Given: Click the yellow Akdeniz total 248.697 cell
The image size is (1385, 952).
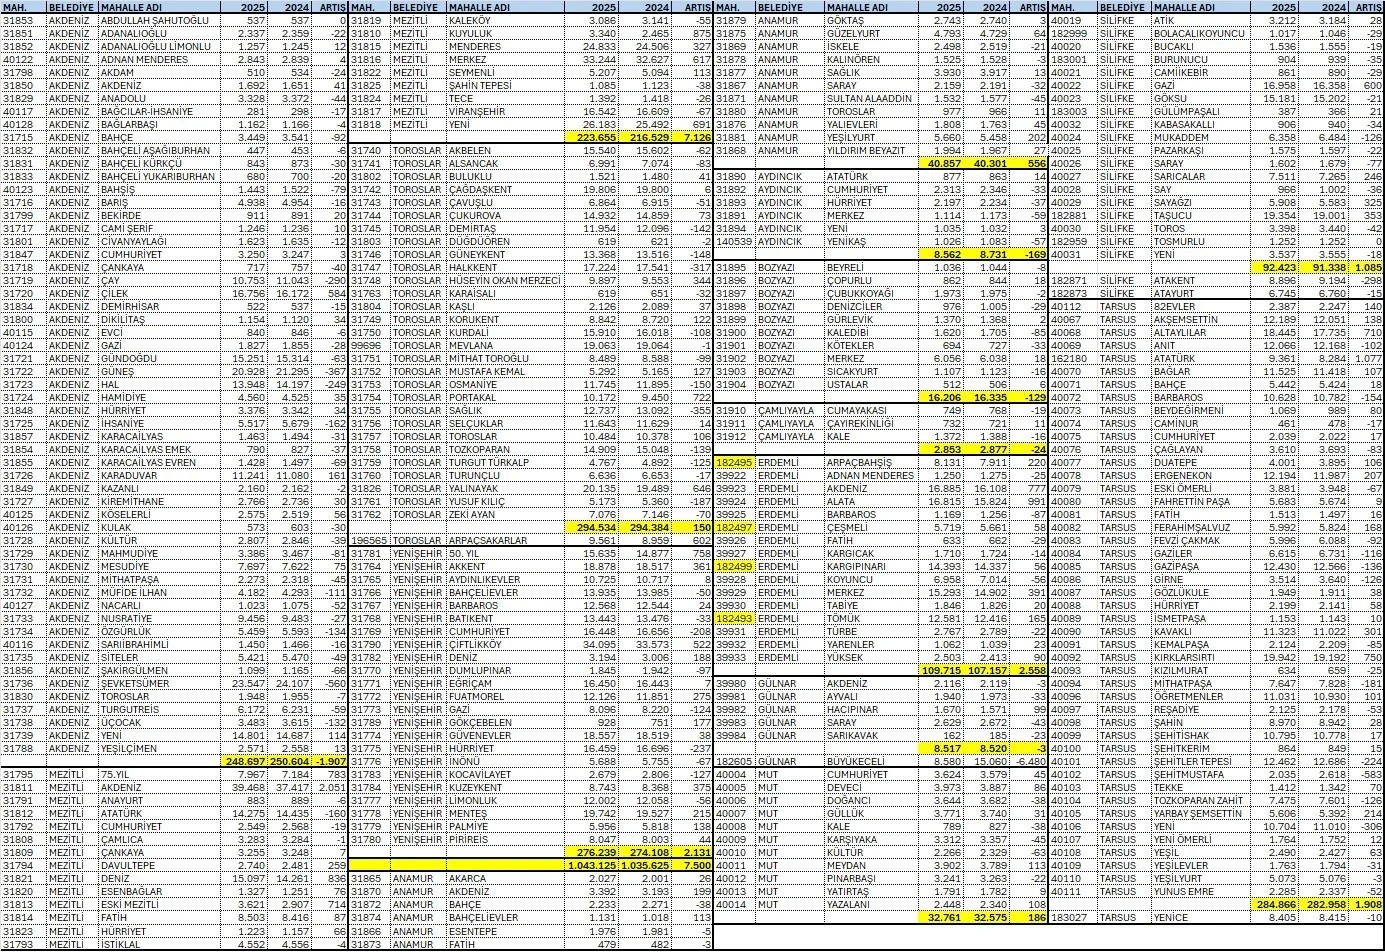Looking at the screenshot, I should tap(243, 761).
